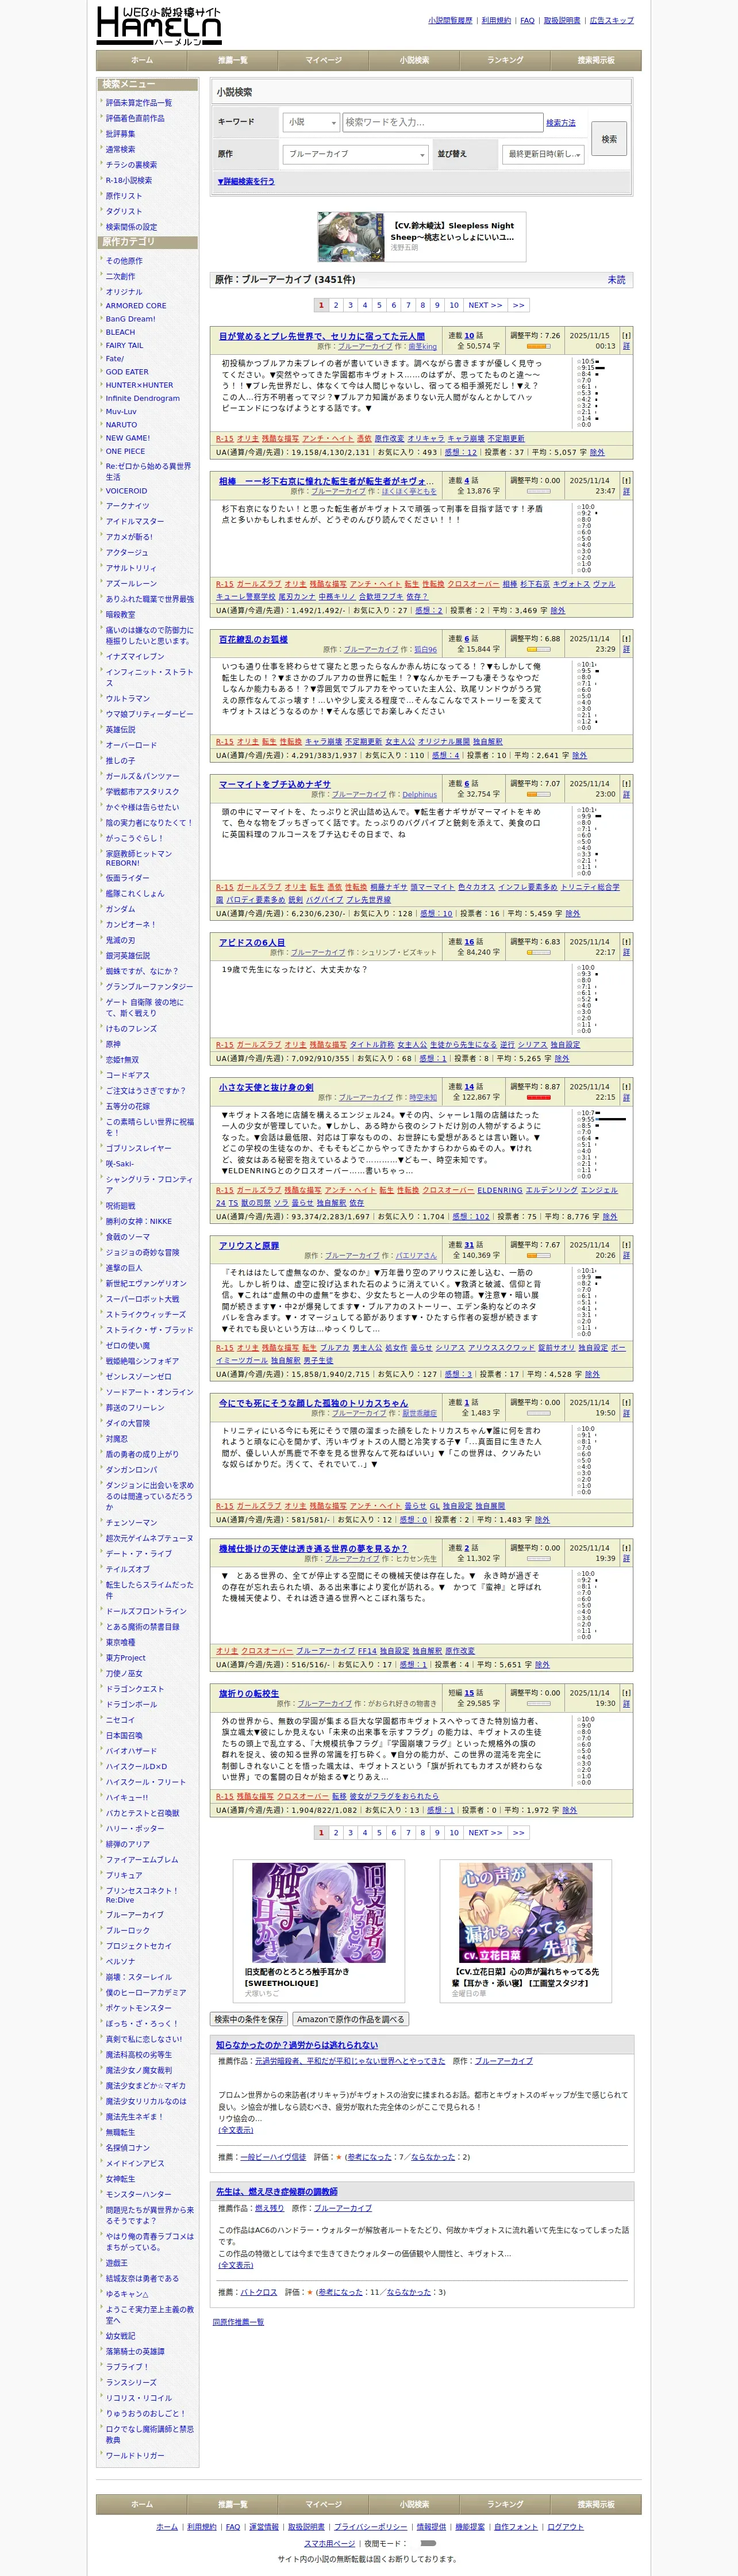Viewport: 738px width, 2576px height.
Task: Open the 小説 keyword type dropdown
Action: click(311, 122)
